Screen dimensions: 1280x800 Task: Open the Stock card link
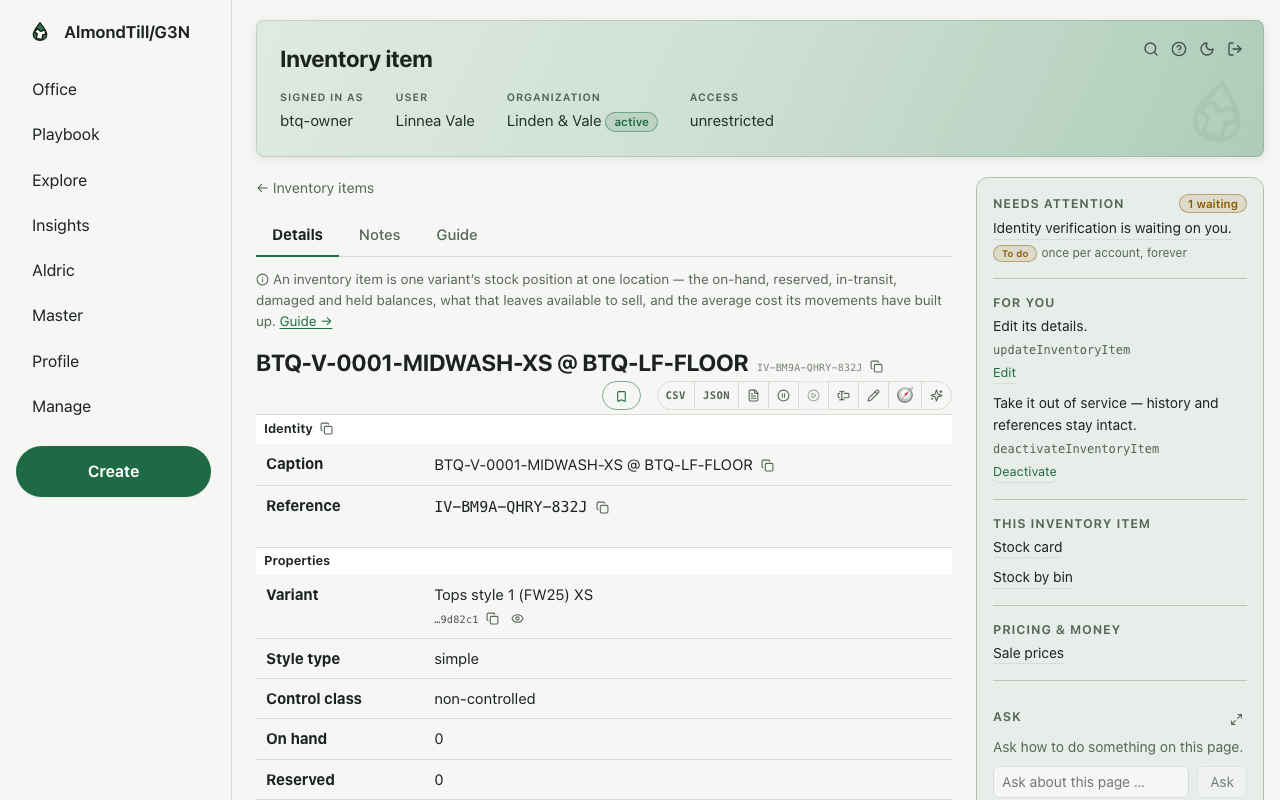click(x=1028, y=547)
